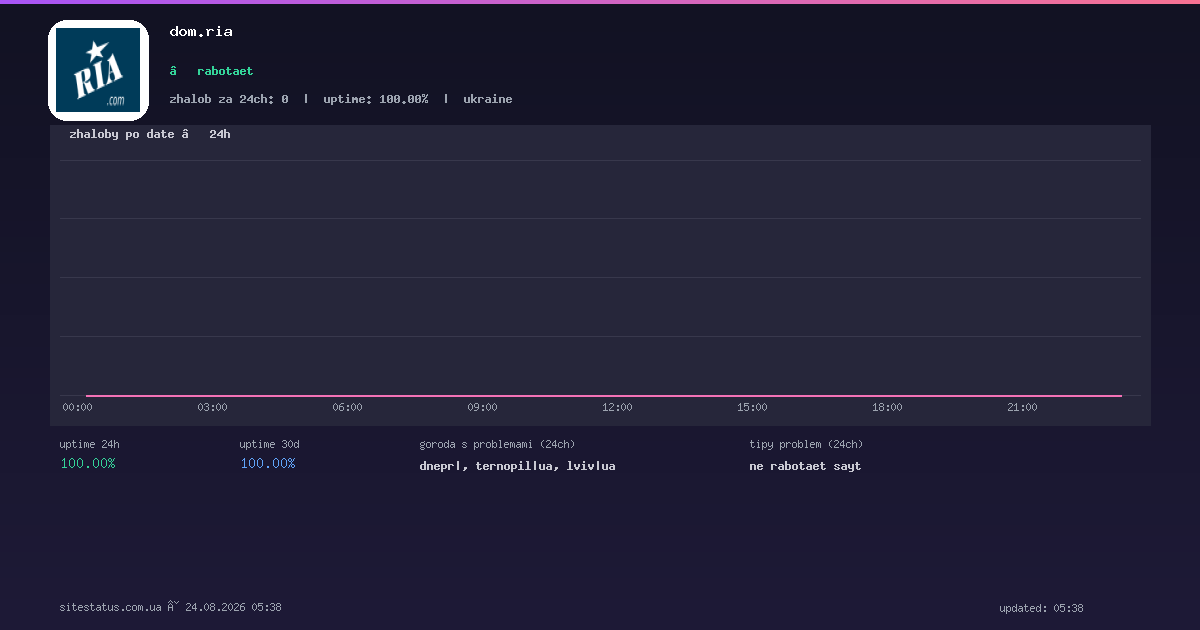The width and height of the screenshot is (1200, 630).
Task: Click the RIA.com logo image
Action: pyautogui.click(x=98, y=70)
